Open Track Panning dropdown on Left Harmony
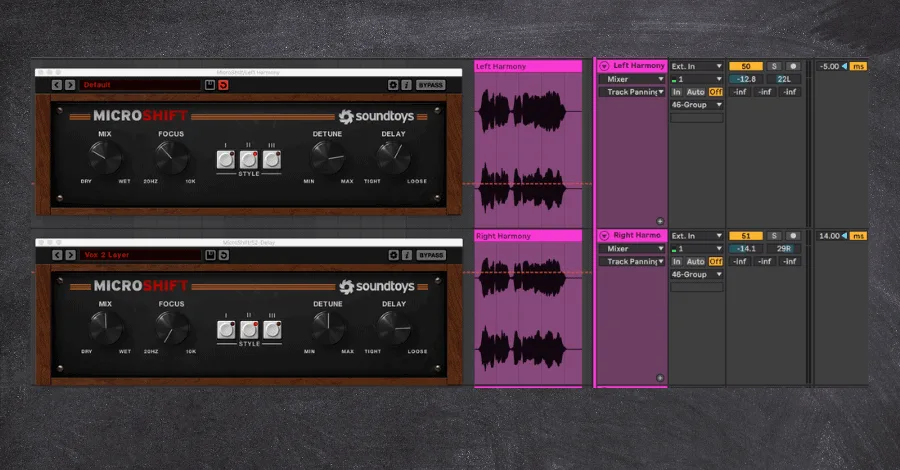 632,92
